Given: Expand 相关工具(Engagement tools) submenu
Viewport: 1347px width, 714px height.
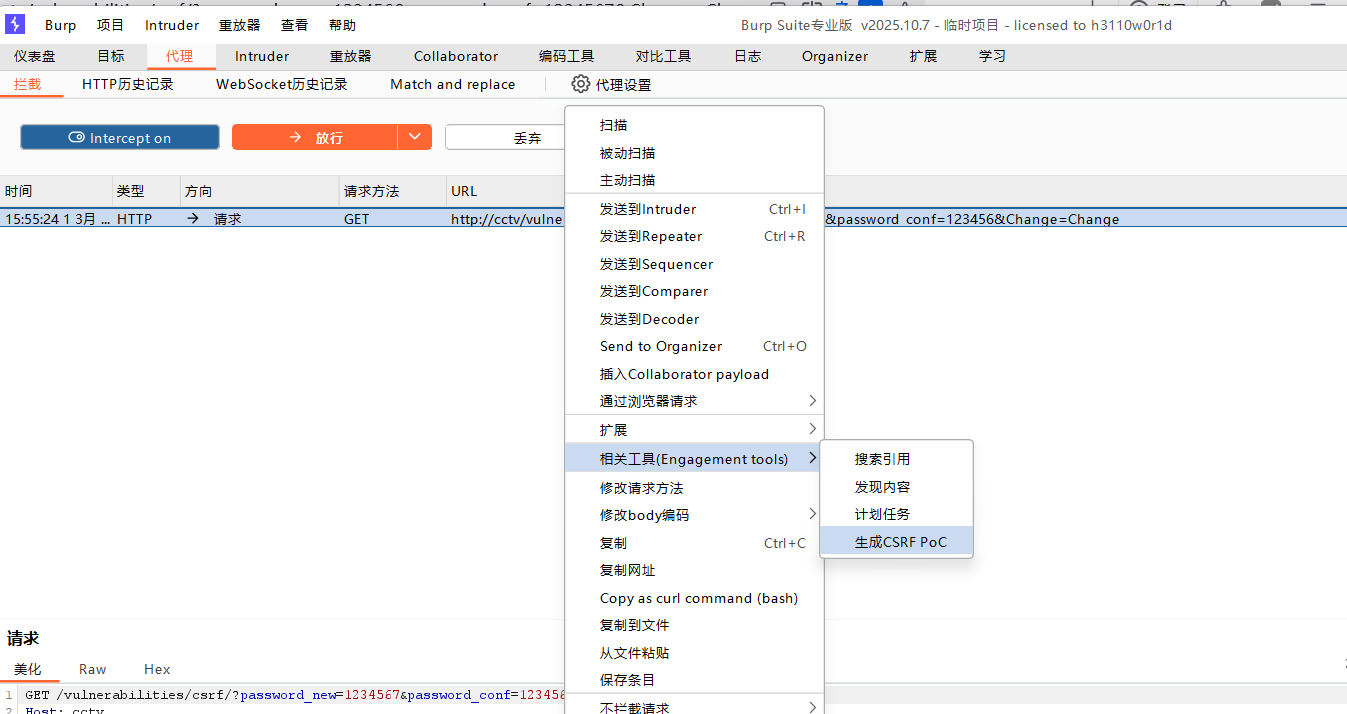Looking at the screenshot, I should [x=694, y=459].
